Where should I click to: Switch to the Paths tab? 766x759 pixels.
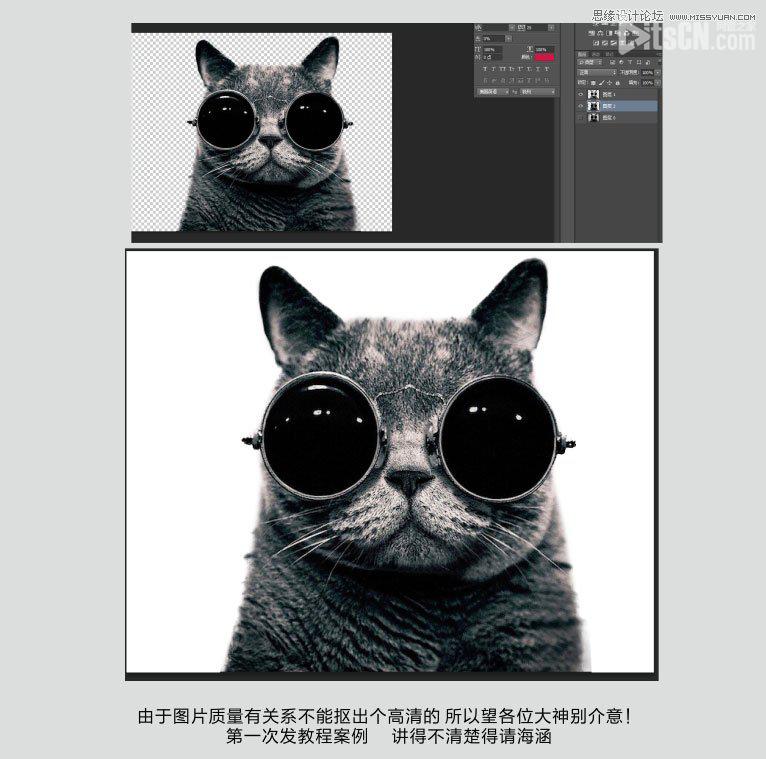tap(609, 55)
